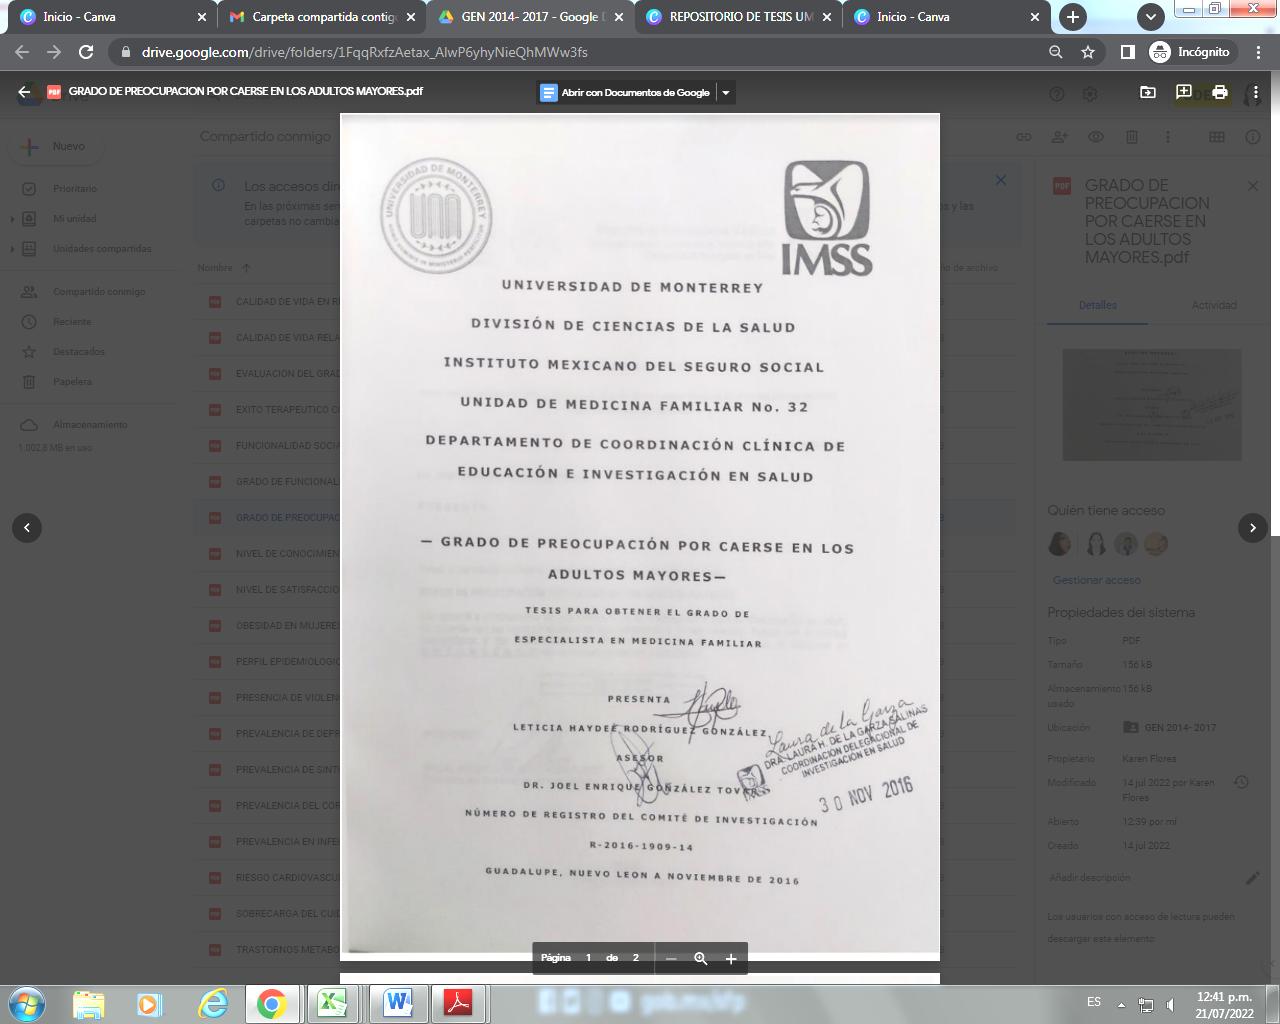Open Word from taskbar

[x=397, y=1003]
